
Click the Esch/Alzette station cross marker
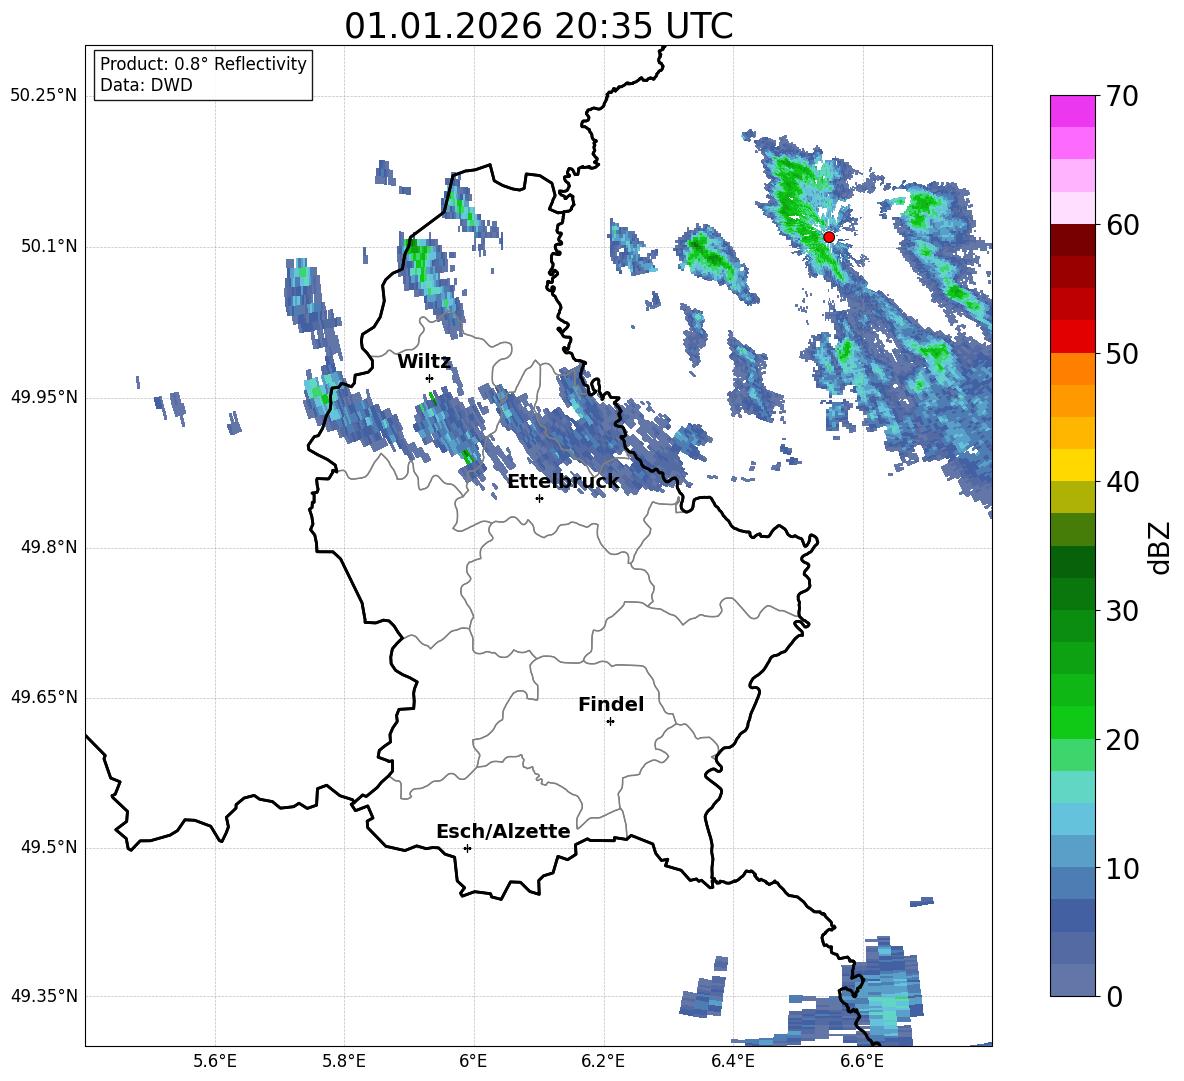click(467, 848)
